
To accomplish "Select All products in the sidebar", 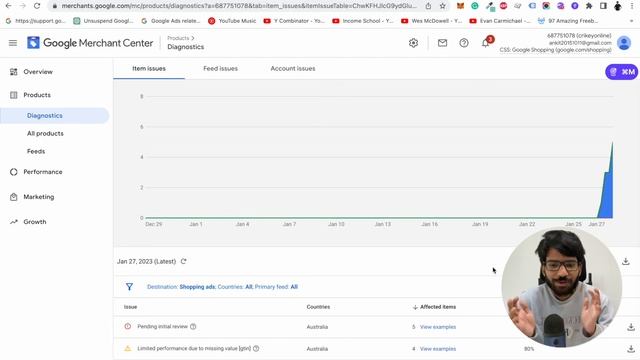I will [45, 133].
